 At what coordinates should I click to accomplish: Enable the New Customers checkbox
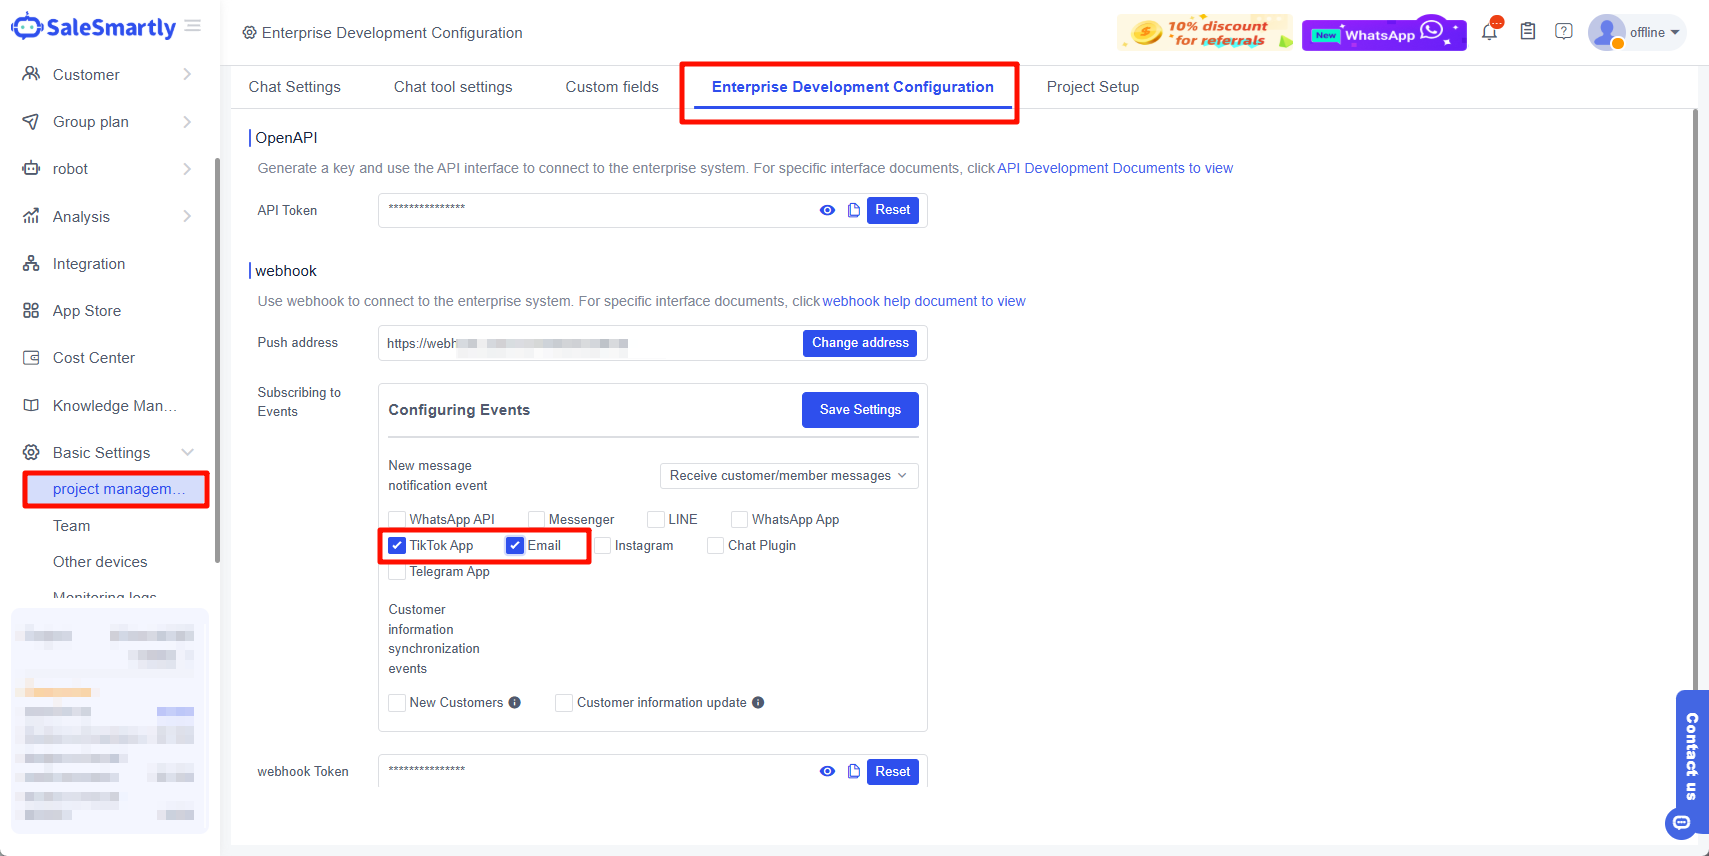(397, 702)
